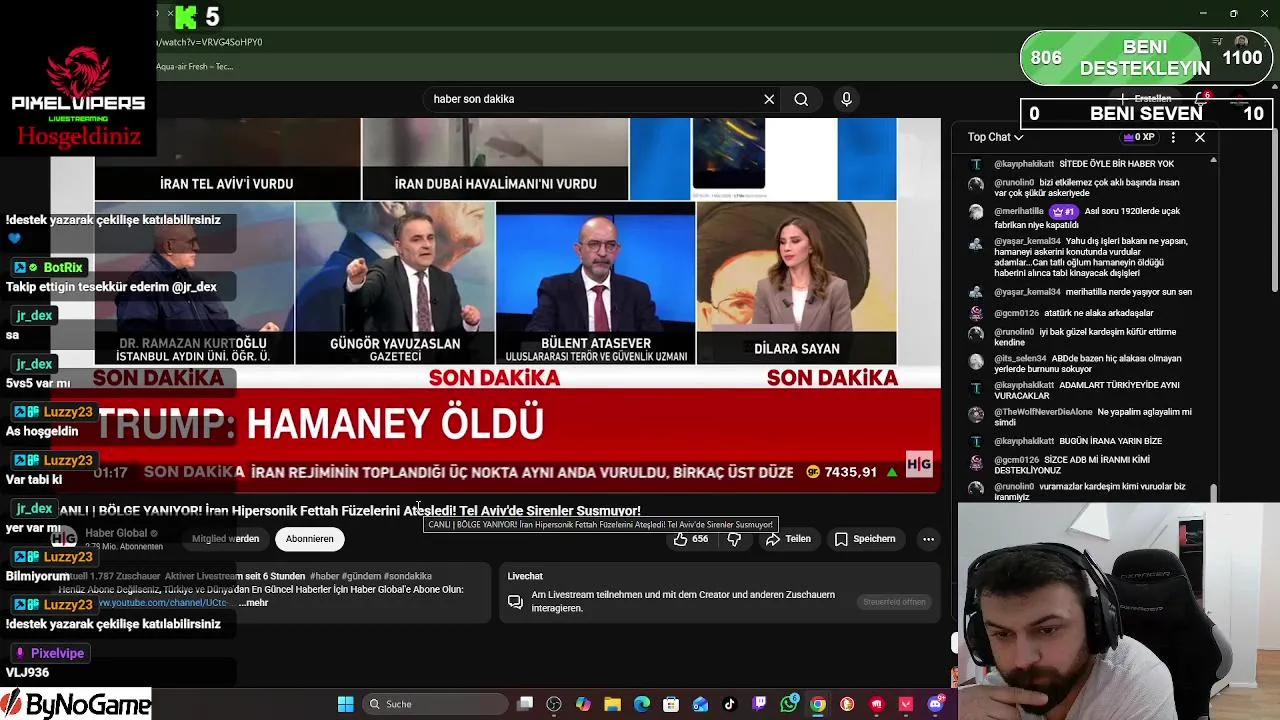Click the 'Steuerfeld öffnen' button

coord(894,602)
